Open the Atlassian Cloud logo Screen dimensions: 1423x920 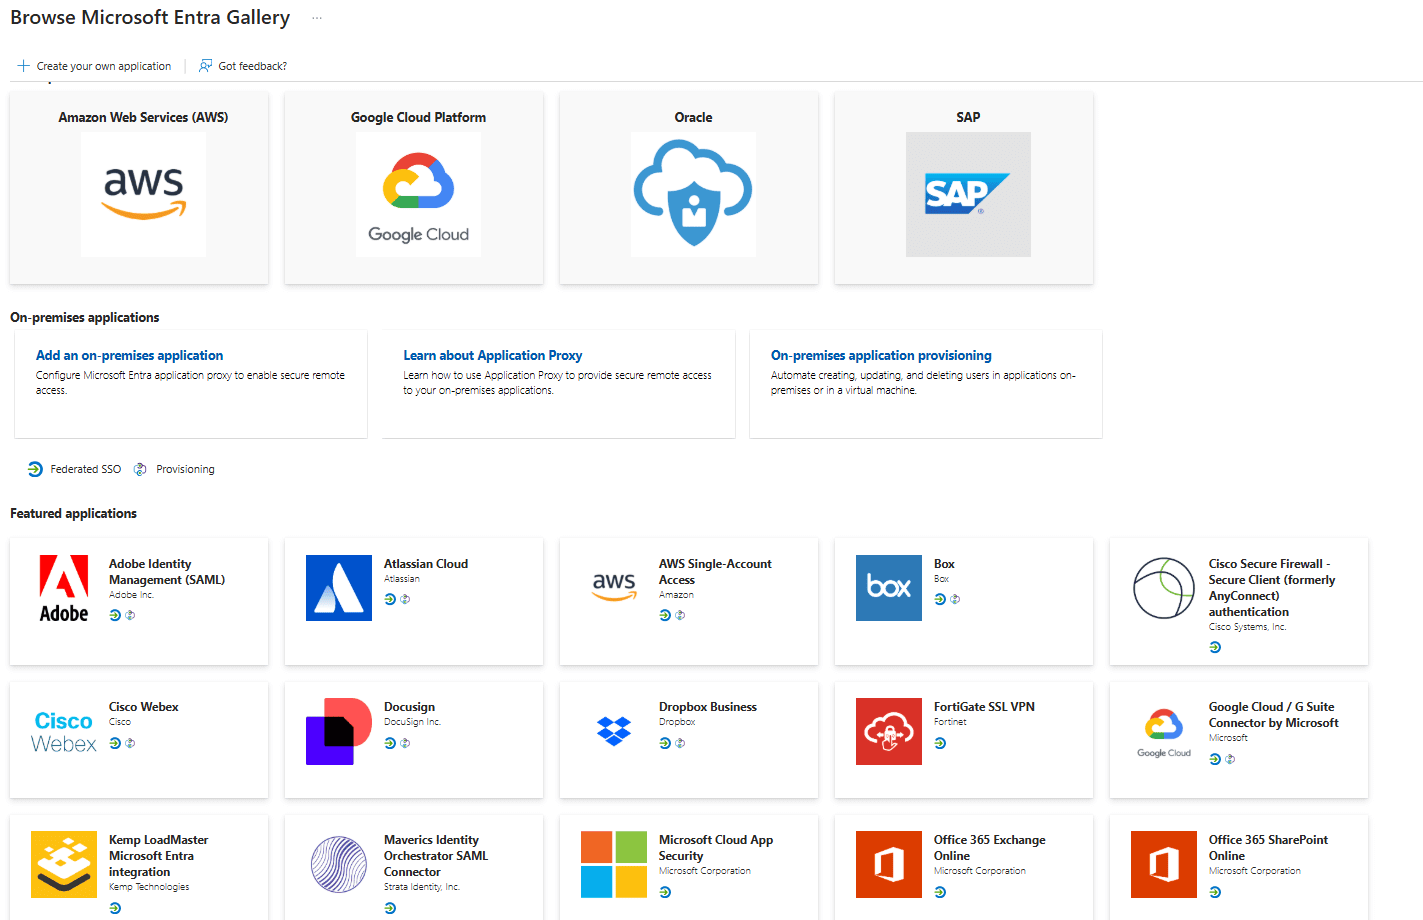point(339,588)
